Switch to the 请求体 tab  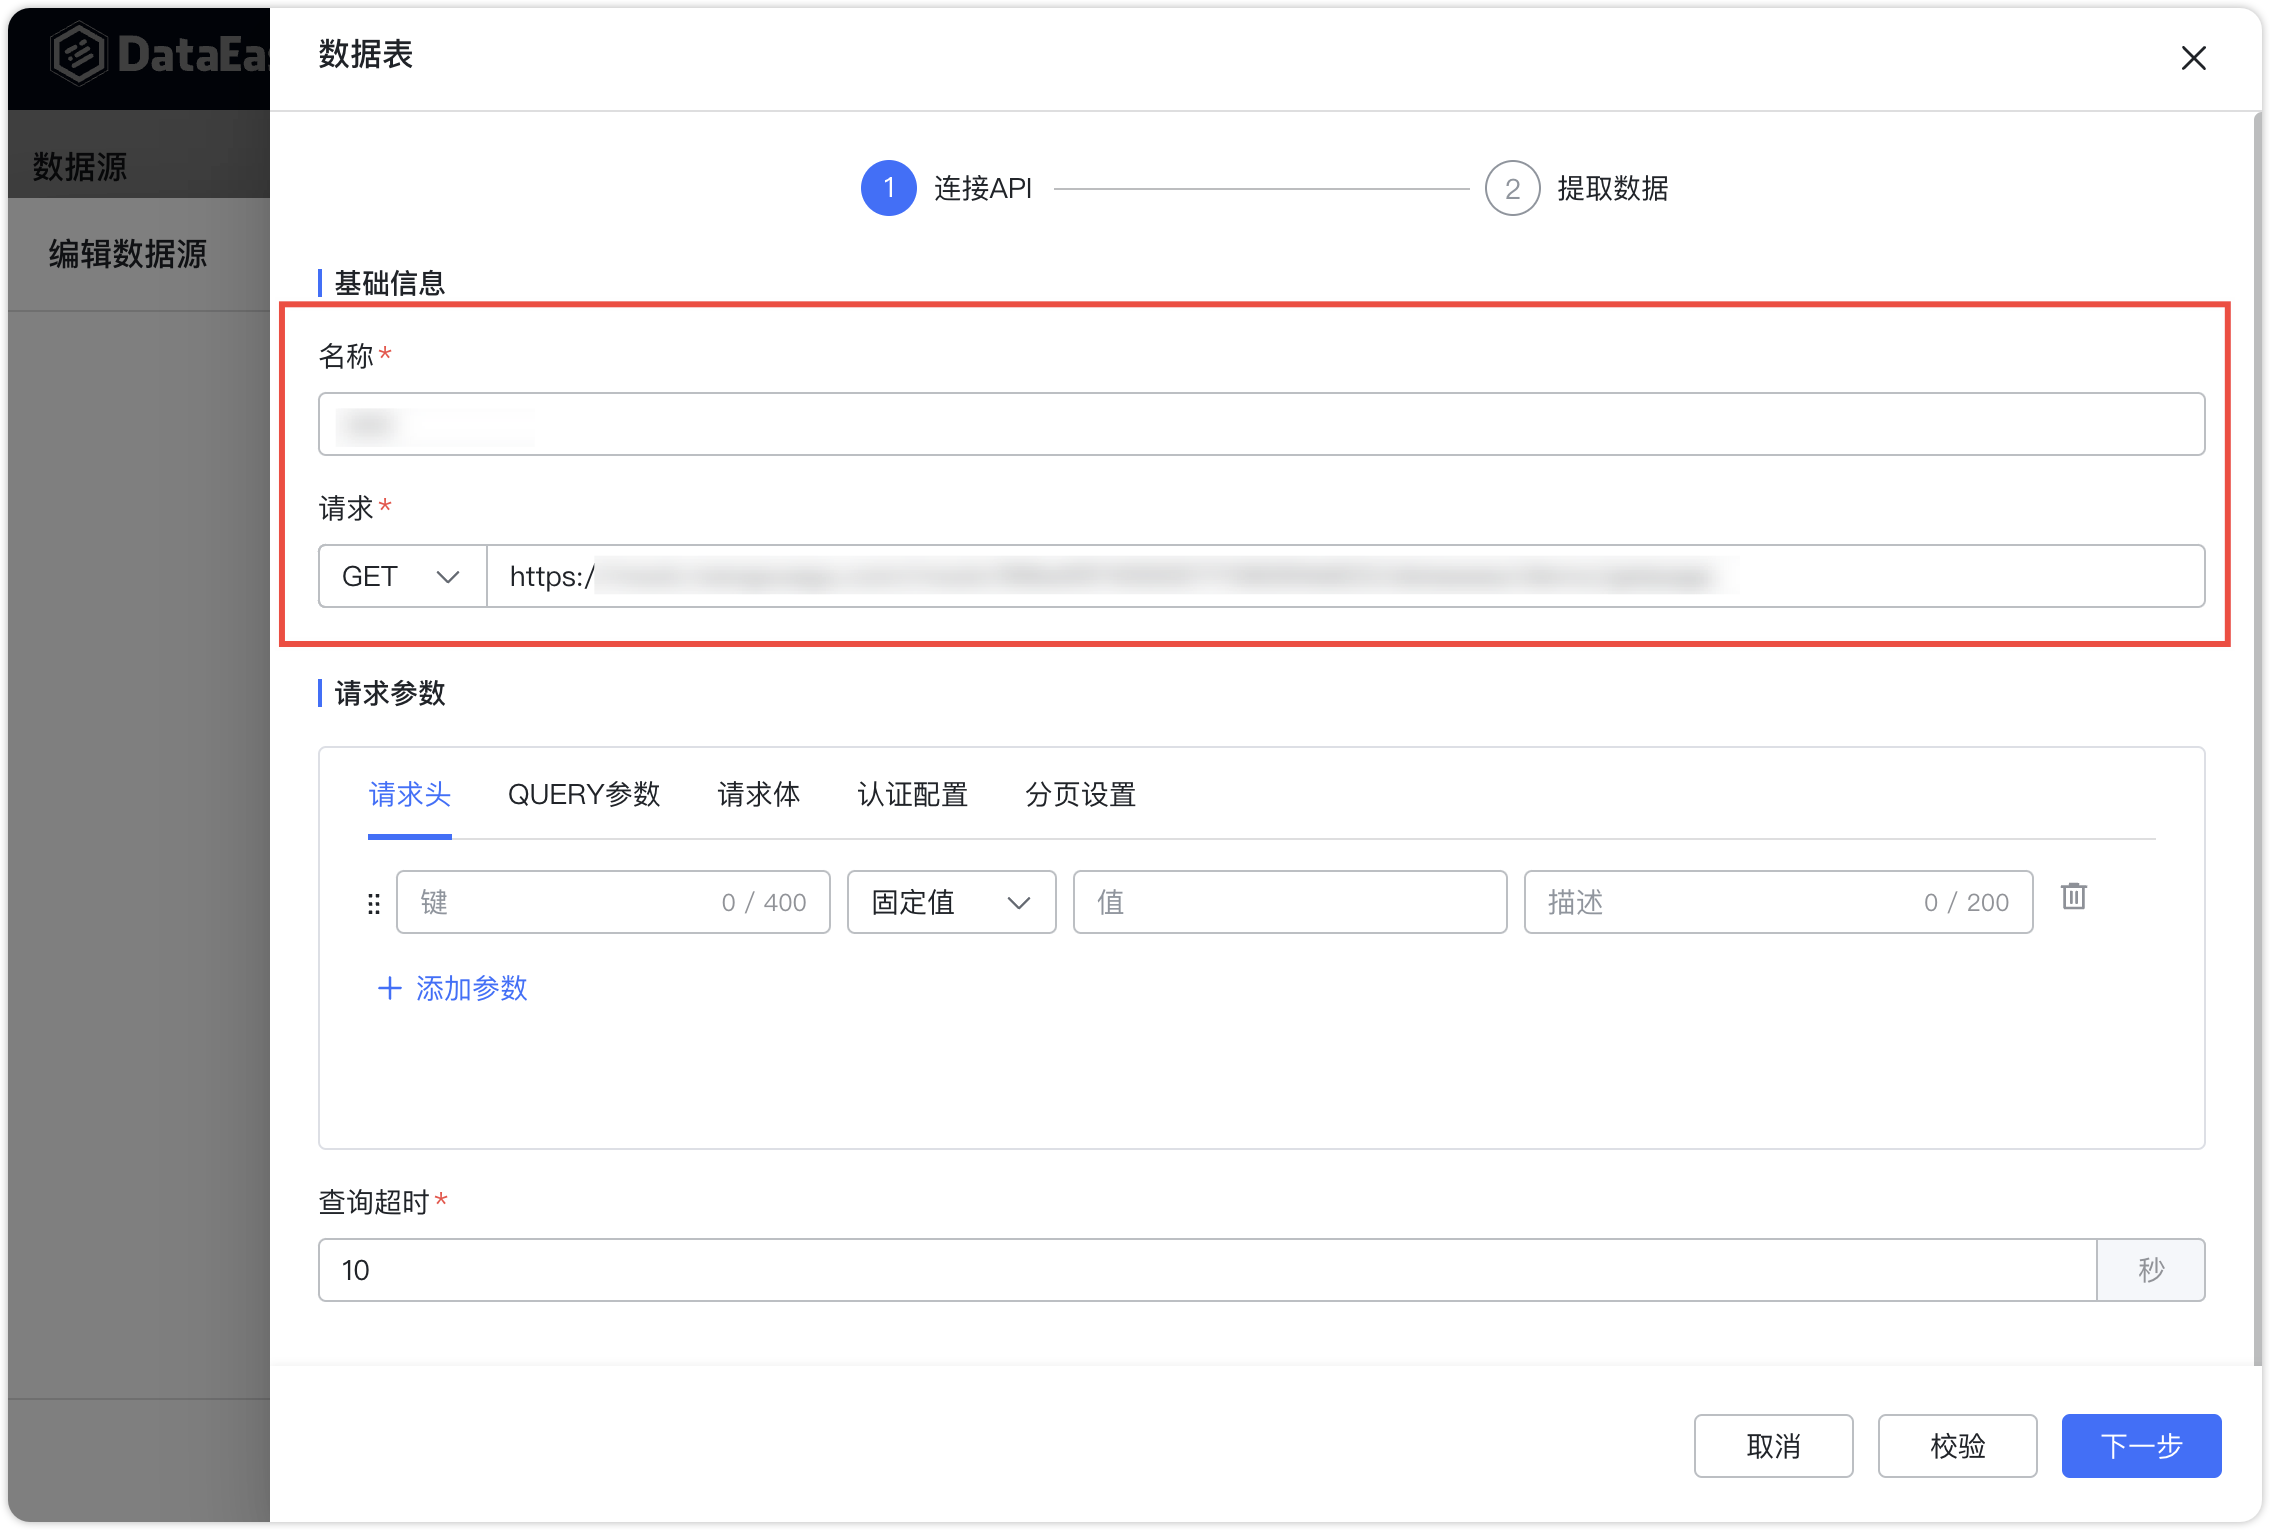click(759, 795)
